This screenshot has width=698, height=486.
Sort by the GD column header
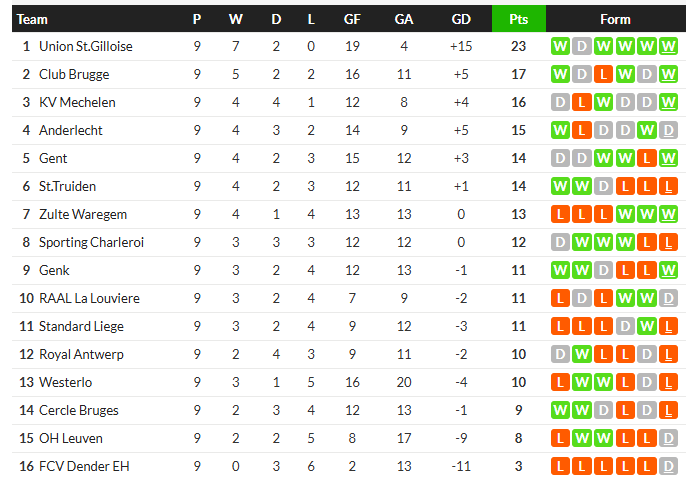pyautogui.click(x=461, y=19)
